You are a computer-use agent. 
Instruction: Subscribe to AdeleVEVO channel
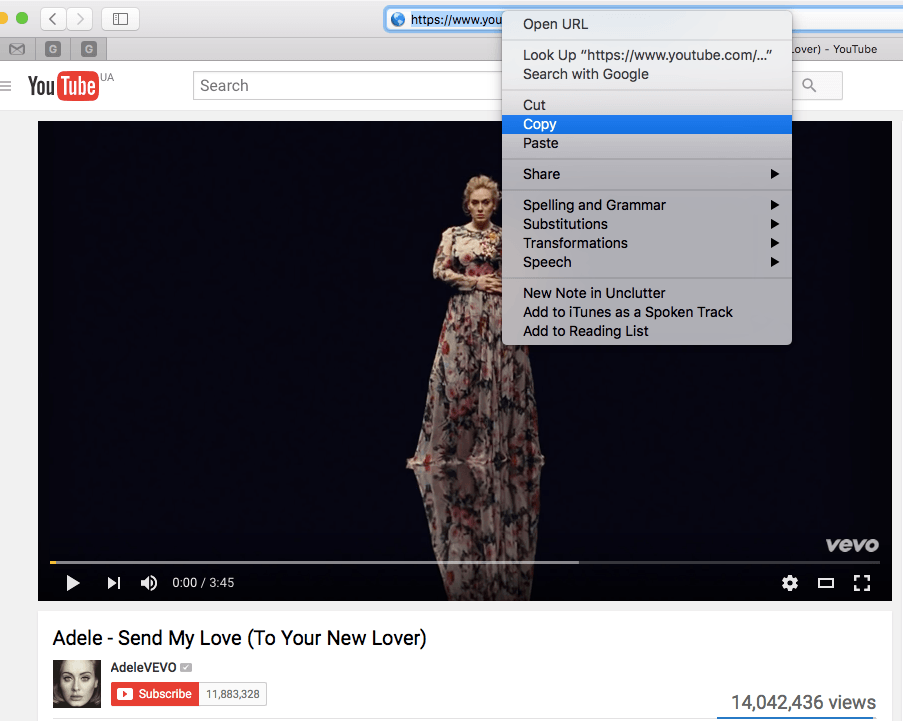click(155, 694)
